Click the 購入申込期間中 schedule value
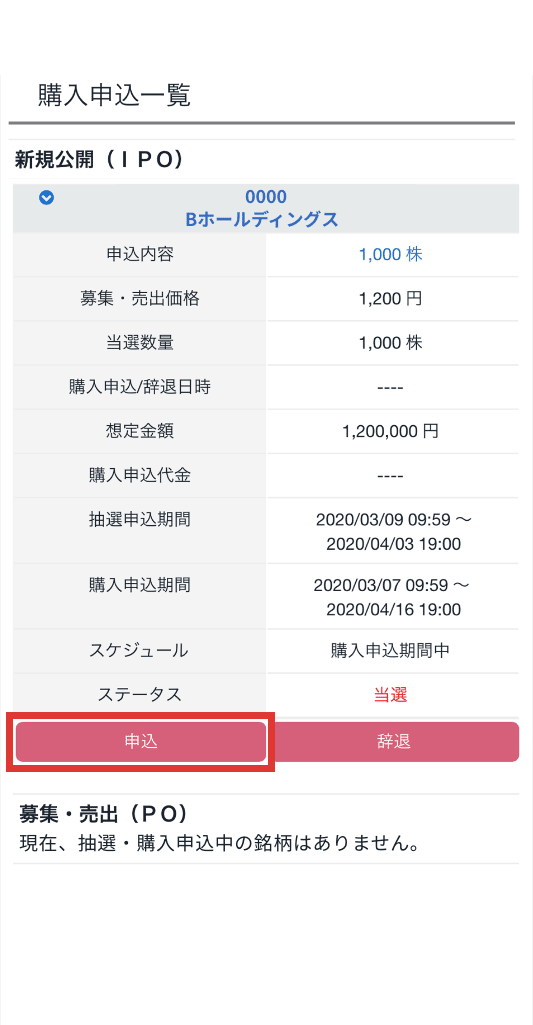This screenshot has width=533, height=1025. (x=390, y=650)
